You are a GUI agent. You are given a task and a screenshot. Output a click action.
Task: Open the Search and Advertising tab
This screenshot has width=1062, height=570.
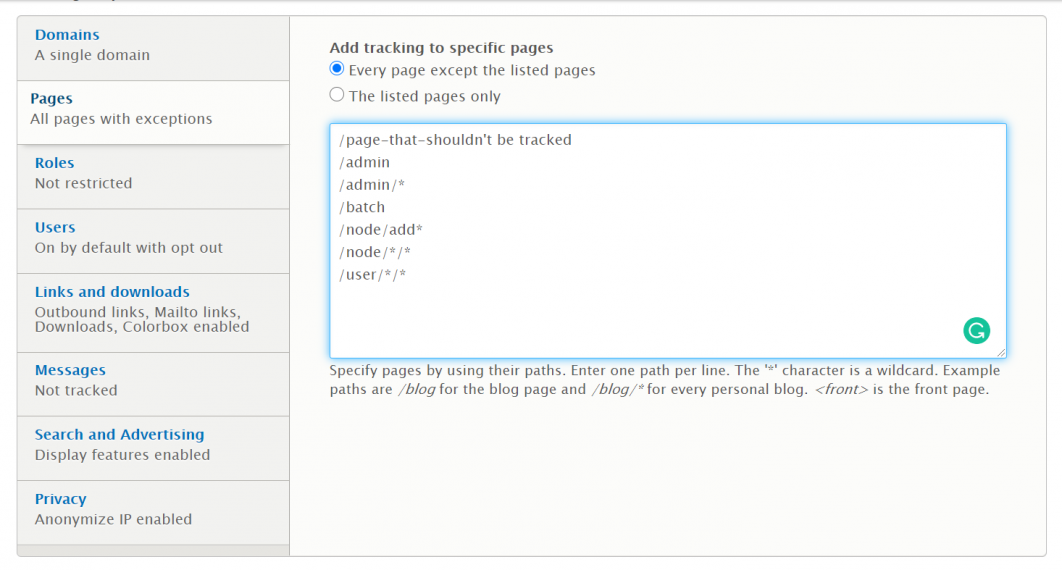(x=119, y=435)
